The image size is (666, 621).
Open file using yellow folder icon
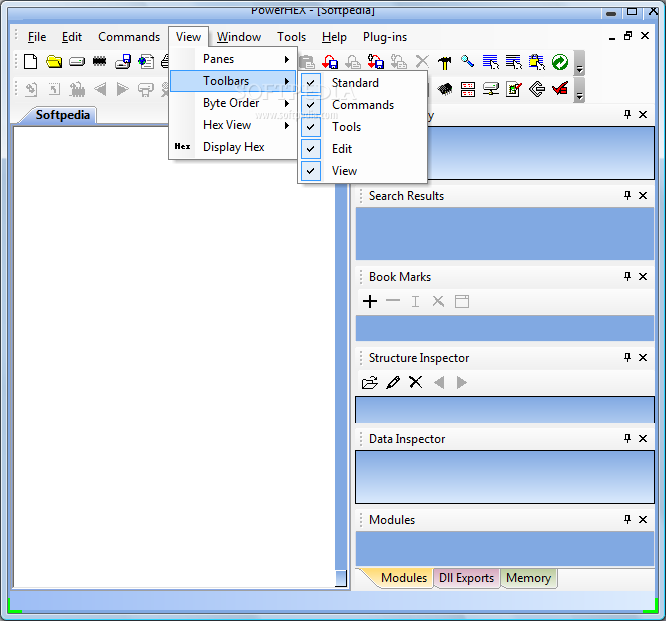[54, 62]
